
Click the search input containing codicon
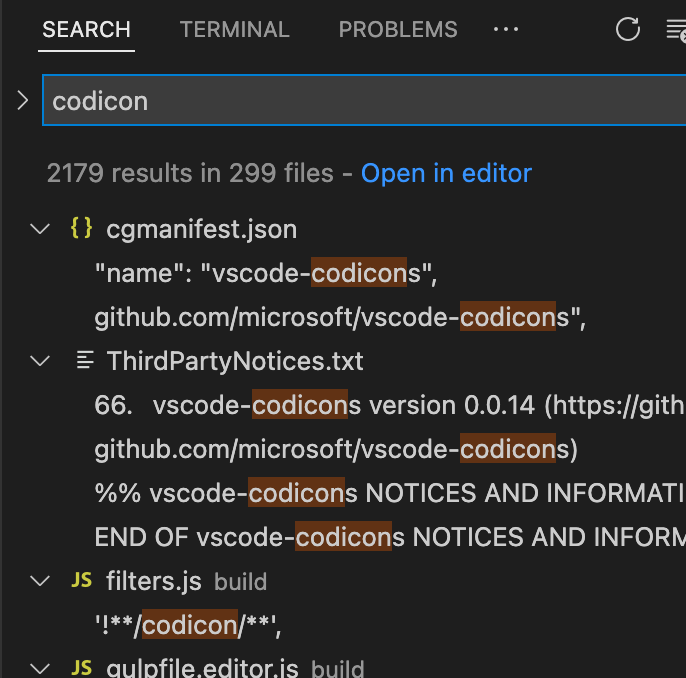point(360,101)
